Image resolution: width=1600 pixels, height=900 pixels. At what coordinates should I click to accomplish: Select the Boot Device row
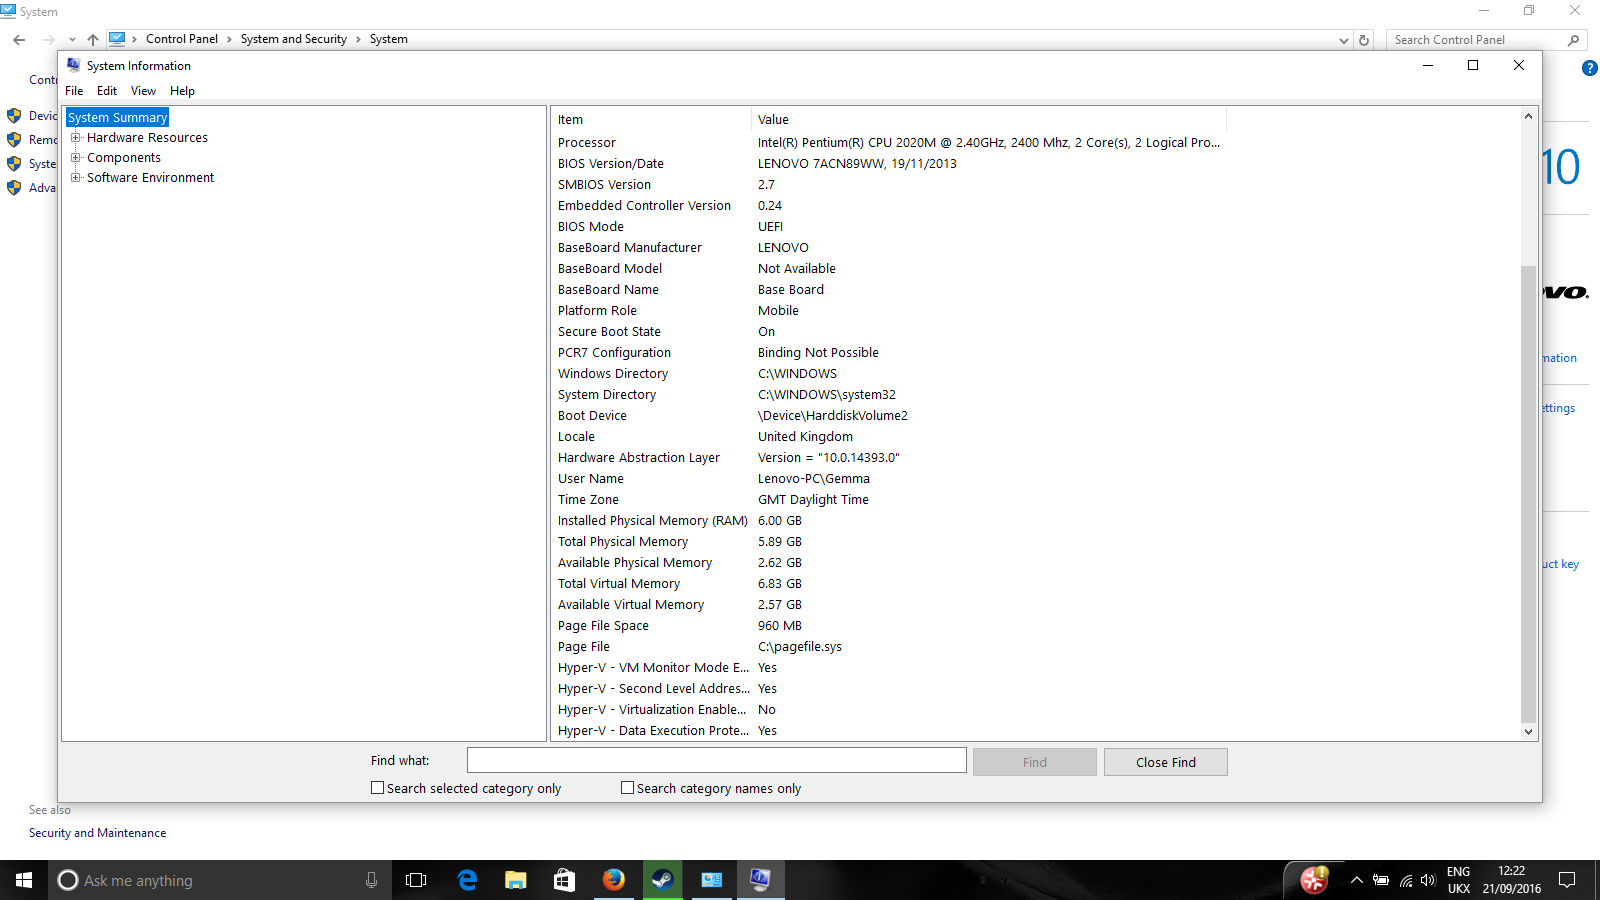click(x=889, y=416)
